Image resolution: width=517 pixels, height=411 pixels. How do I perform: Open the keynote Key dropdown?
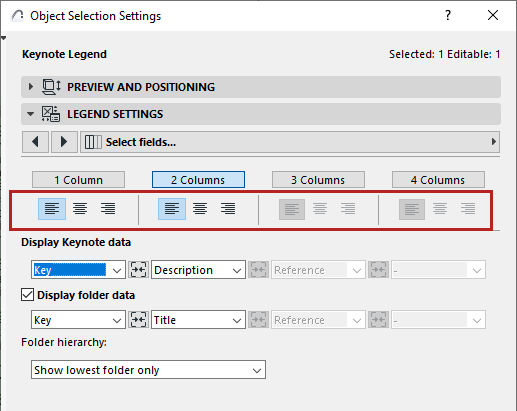(x=78, y=270)
